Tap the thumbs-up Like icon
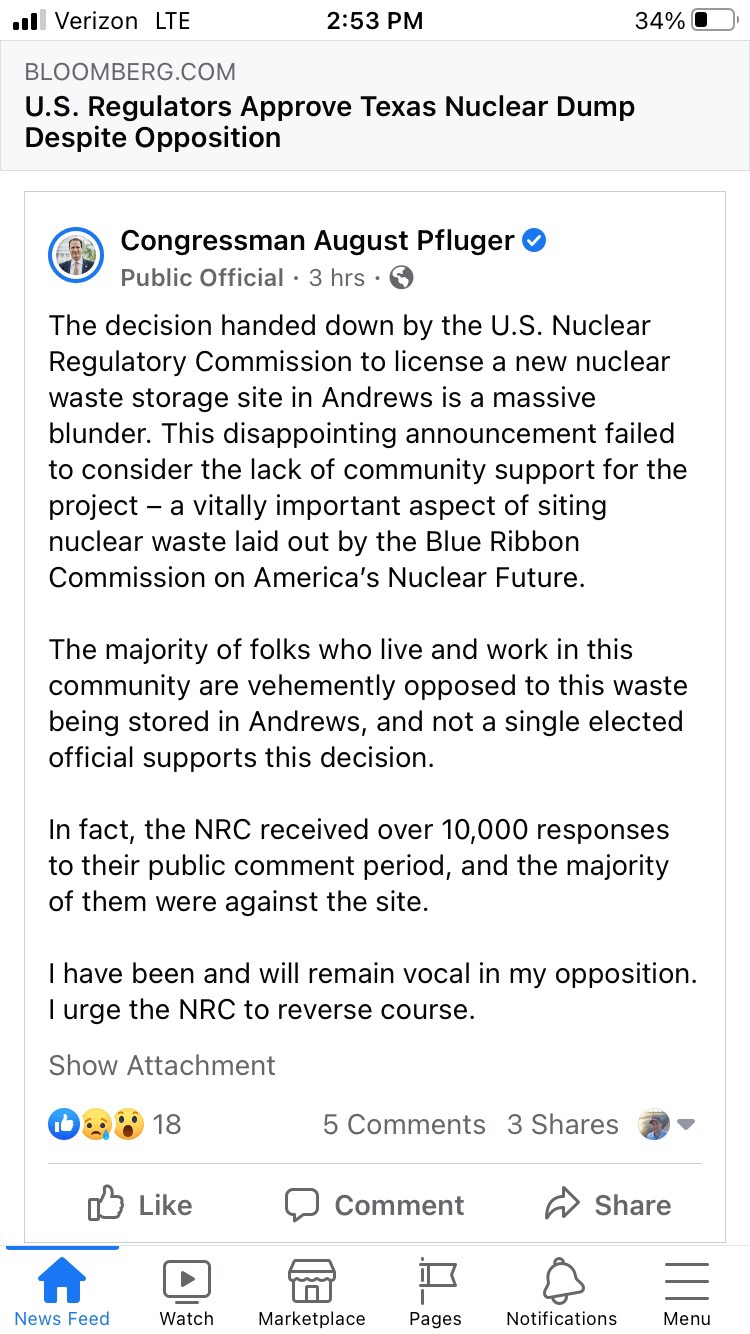Image resolution: width=750 pixels, height=1334 pixels. tap(106, 1204)
